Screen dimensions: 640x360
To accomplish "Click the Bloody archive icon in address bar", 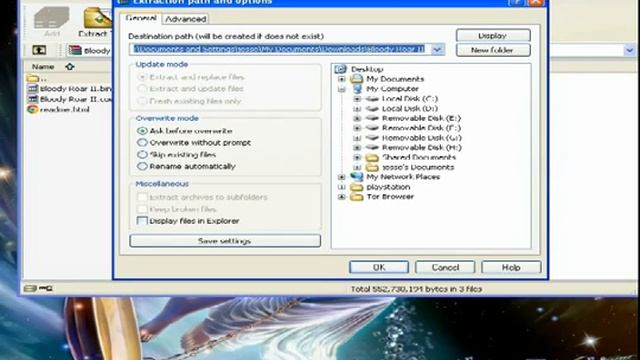I will 75,50.
